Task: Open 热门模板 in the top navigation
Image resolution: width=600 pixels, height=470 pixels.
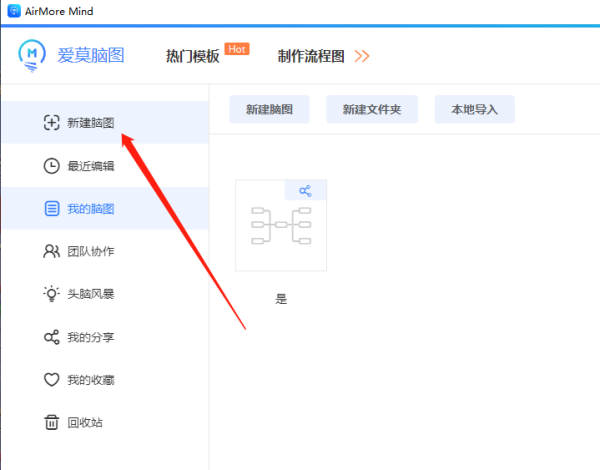Action: [x=192, y=56]
